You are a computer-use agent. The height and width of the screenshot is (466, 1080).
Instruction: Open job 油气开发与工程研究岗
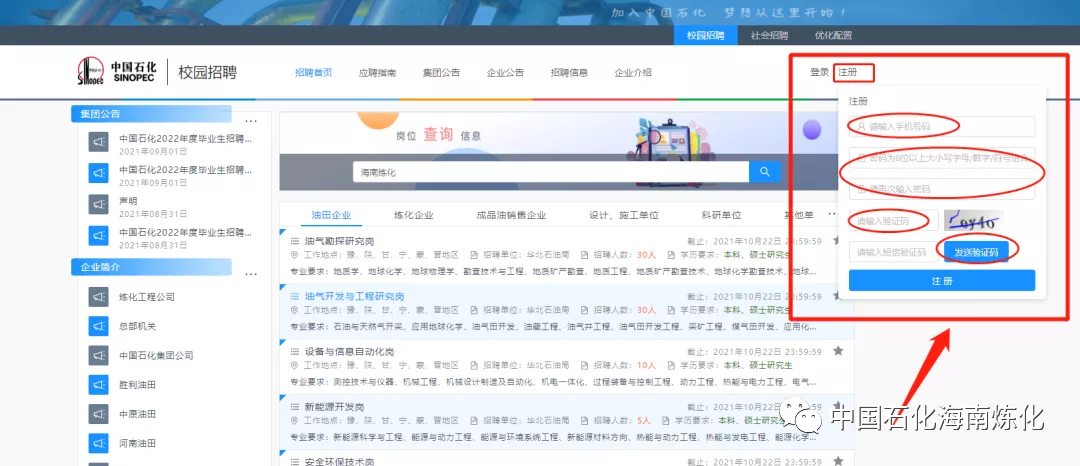(x=354, y=297)
